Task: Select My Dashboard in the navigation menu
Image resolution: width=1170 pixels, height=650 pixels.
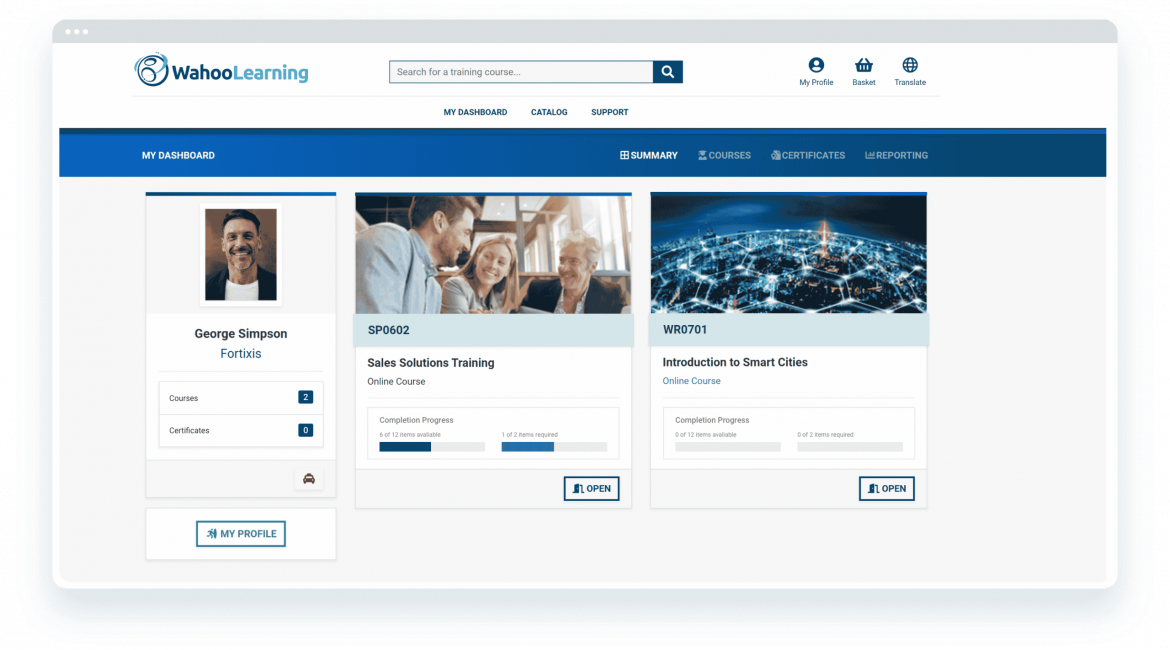Action: tap(475, 113)
